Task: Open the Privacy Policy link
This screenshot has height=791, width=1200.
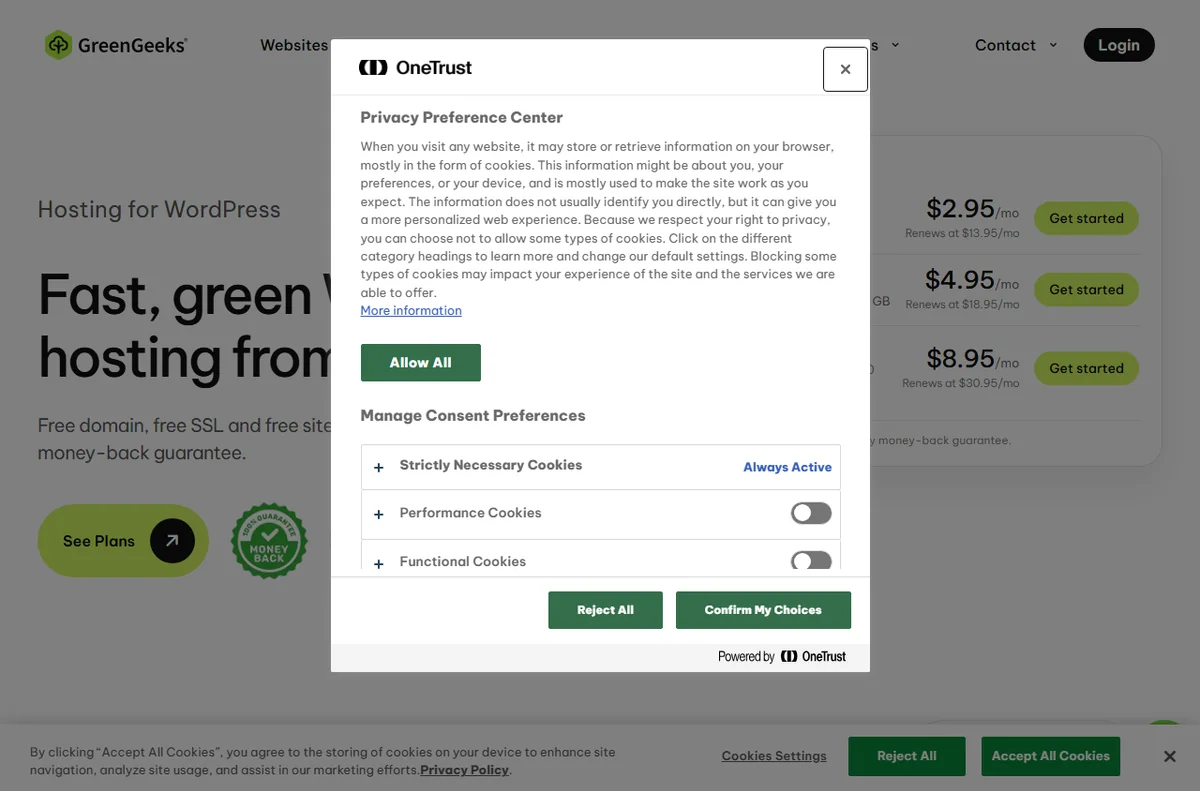Action: pos(464,770)
